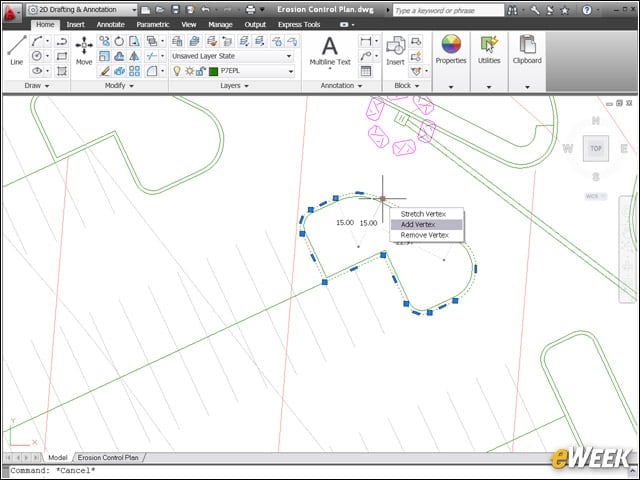Click the Insert block tool
The image size is (640, 480).
click(x=395, y=51)
